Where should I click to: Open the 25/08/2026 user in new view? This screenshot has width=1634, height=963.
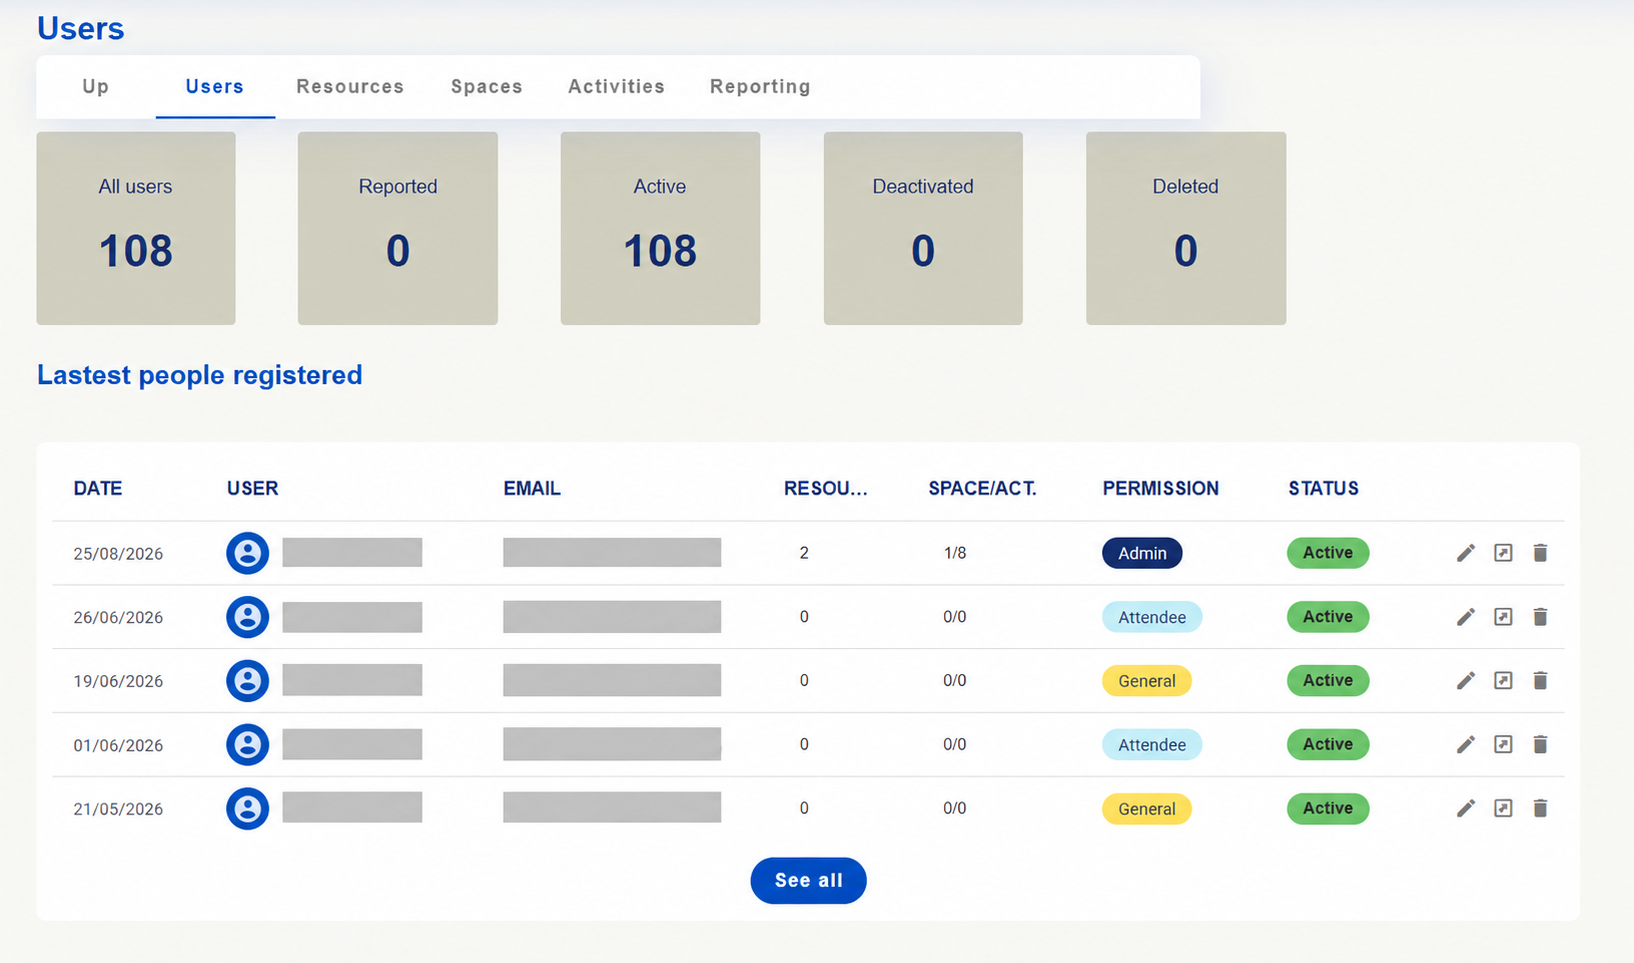(1503, 553)
